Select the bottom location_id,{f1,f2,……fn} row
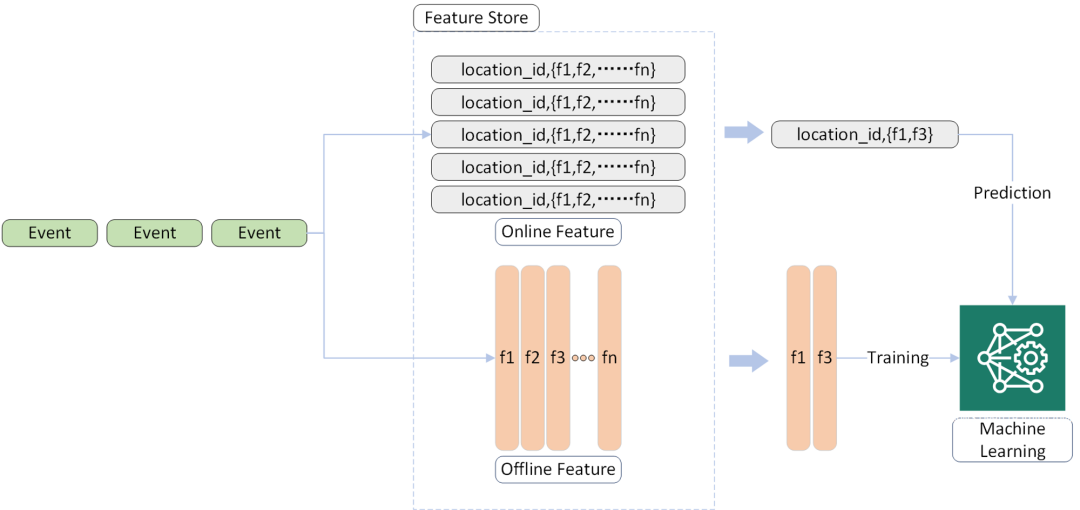Image resolution: width=1080 pixels, height=510 pixels. pyautogui.click(x=558, y=199)
